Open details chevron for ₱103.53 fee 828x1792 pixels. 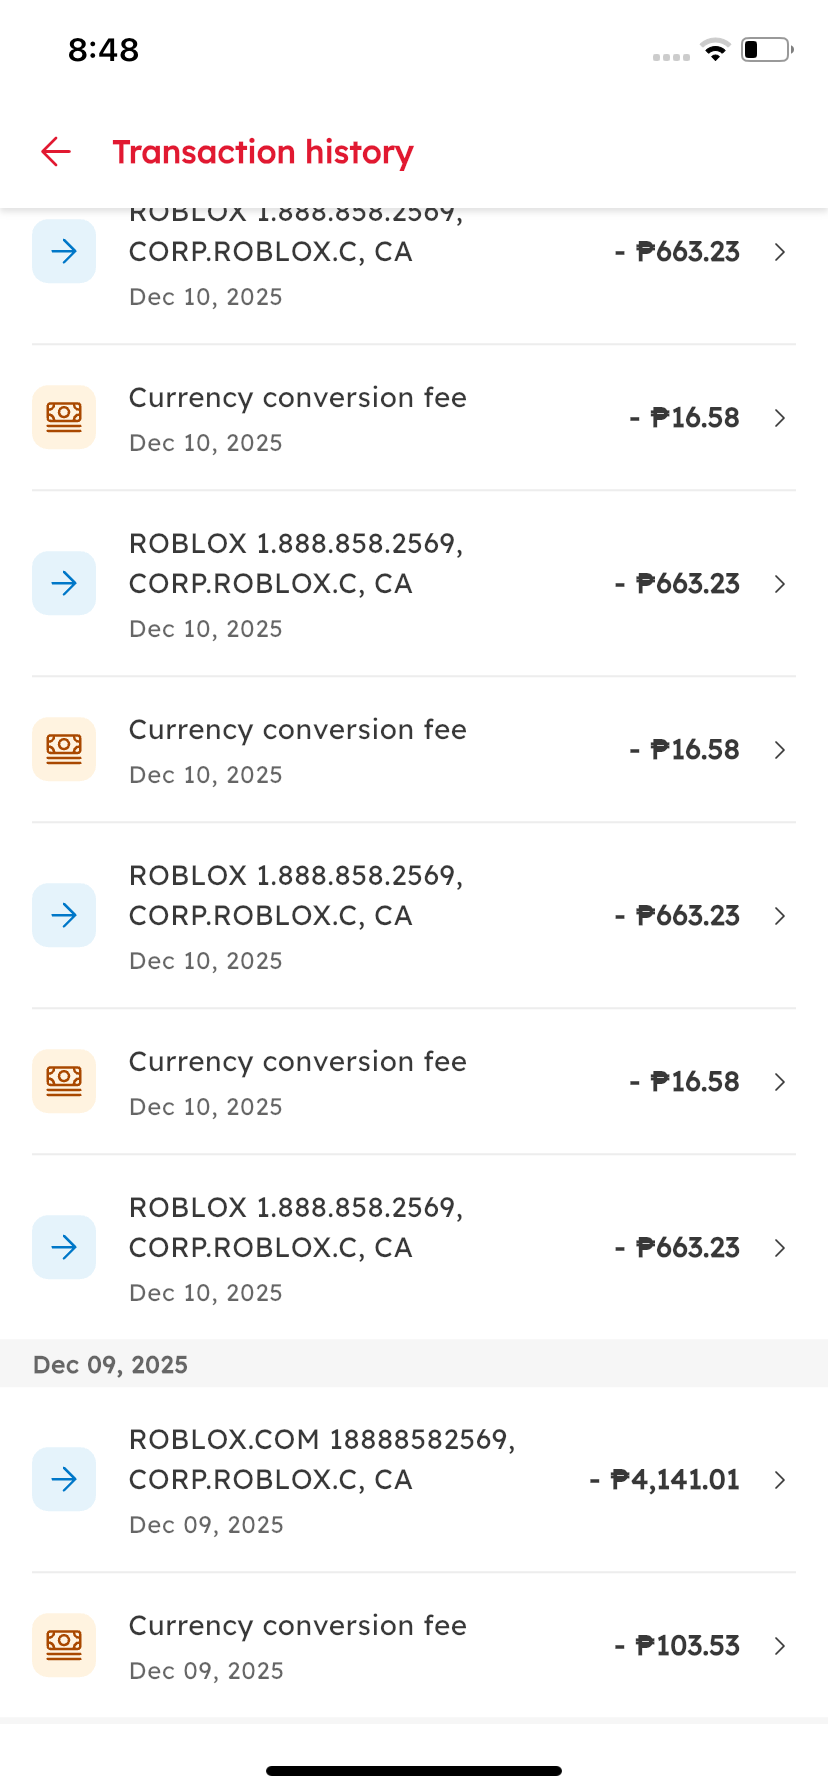coord(780,1646)
